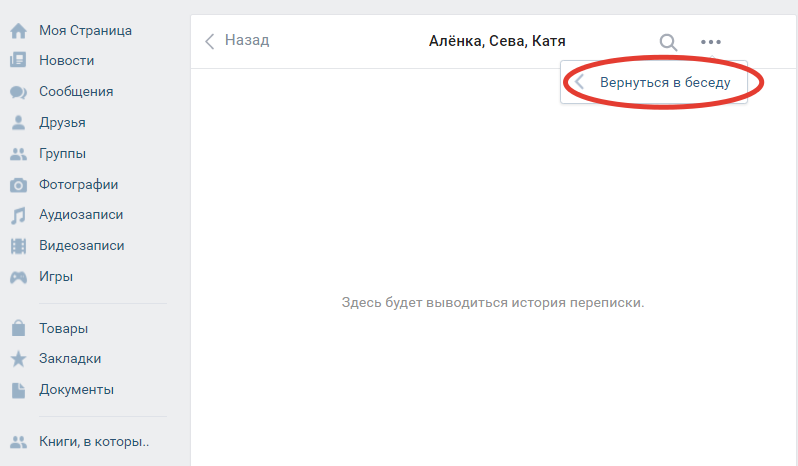Click the shopping bag Товары icon
Screen dimensions: 798x466
18,328
